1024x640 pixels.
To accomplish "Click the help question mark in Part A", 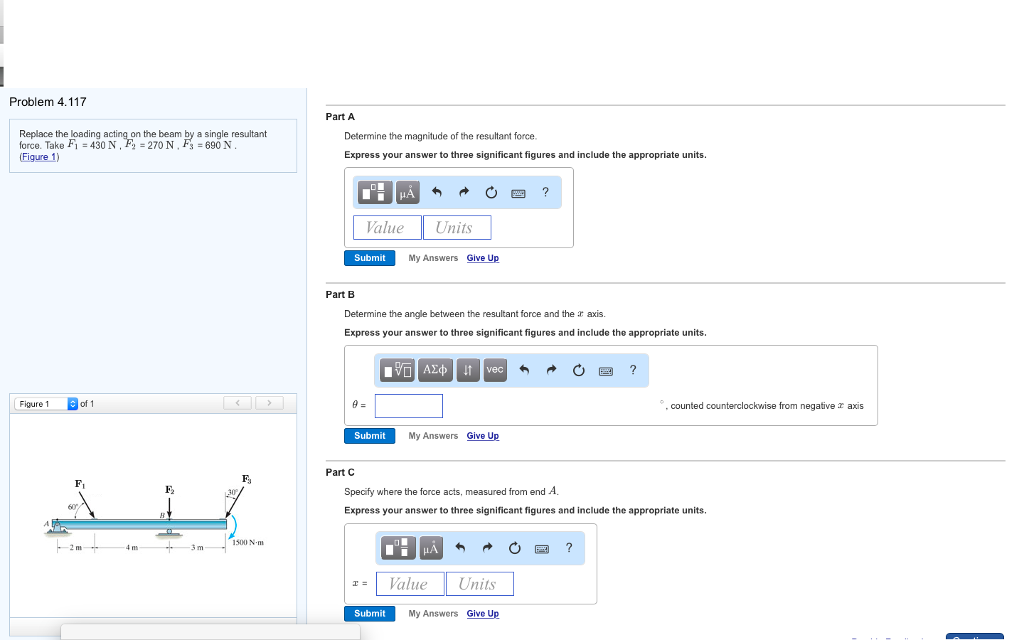I will point(545,192).
